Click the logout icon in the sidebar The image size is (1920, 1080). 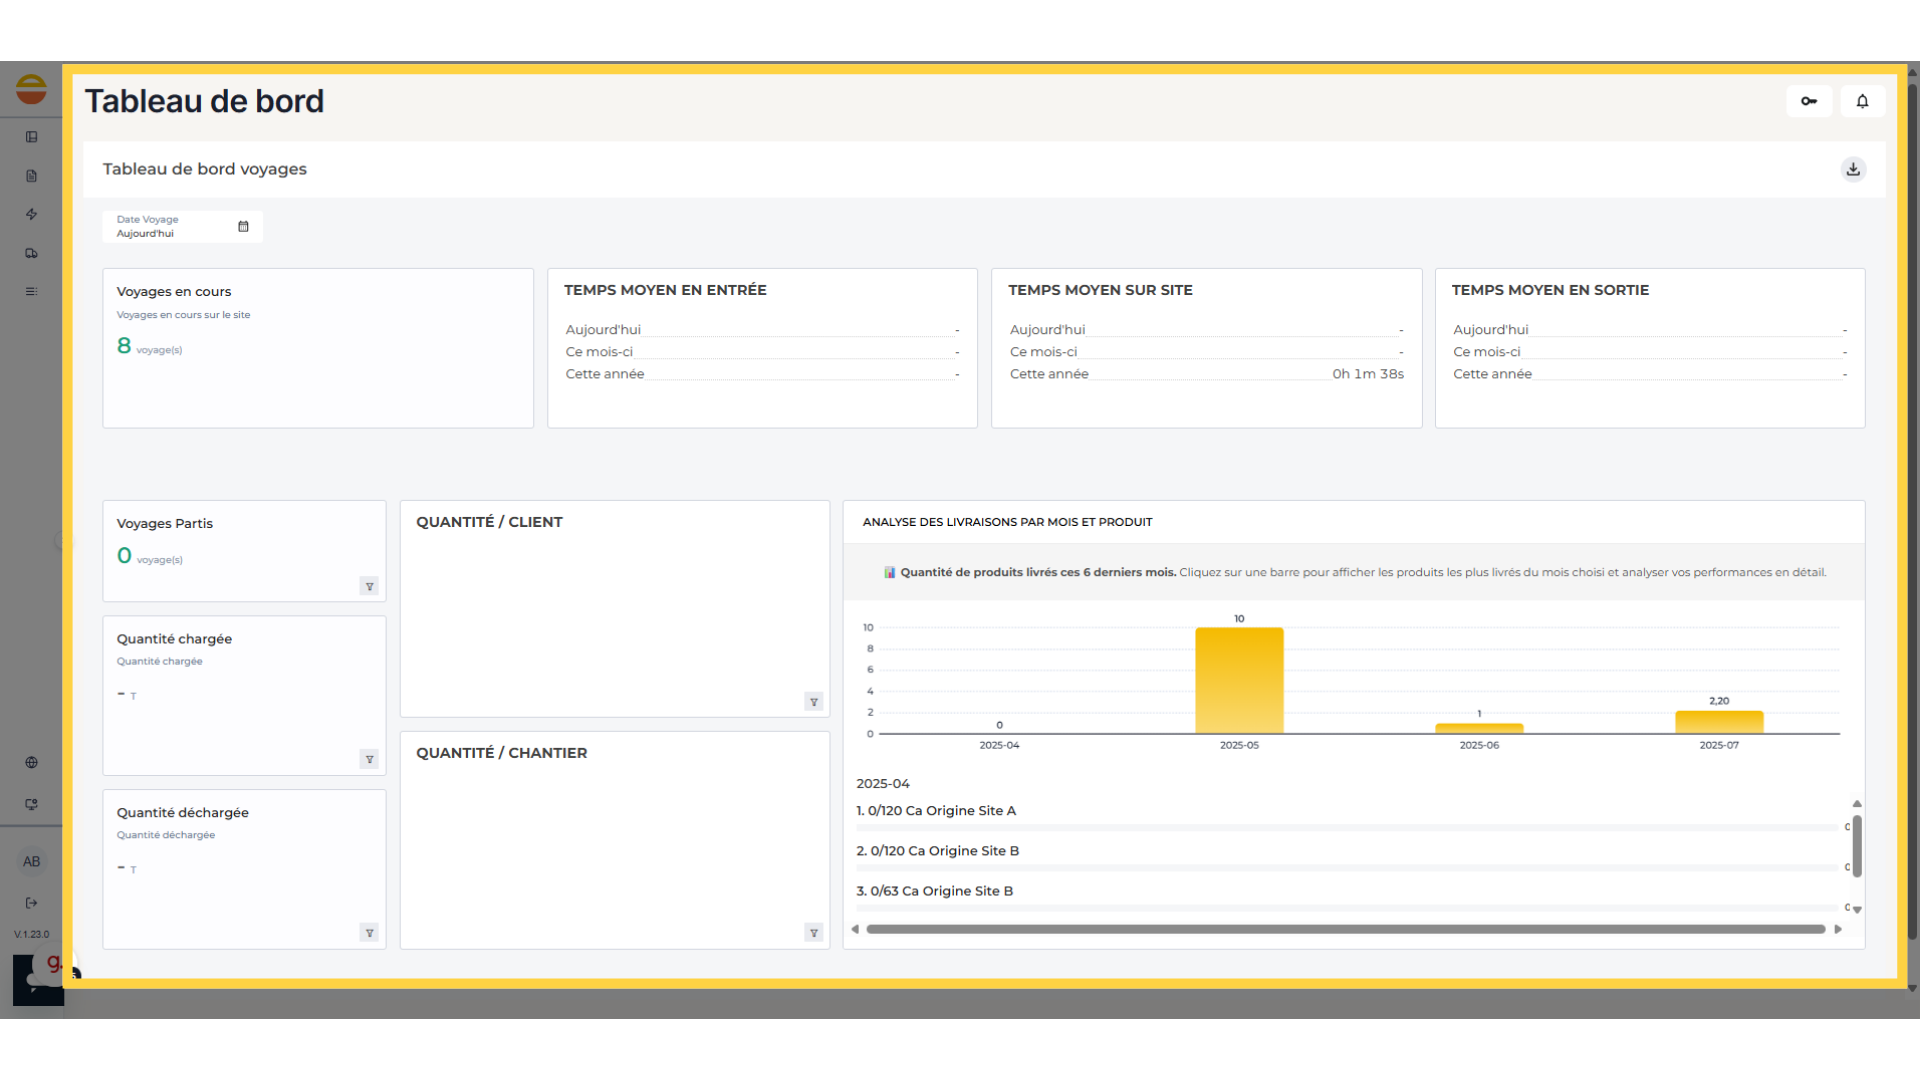tap(31, 903)
